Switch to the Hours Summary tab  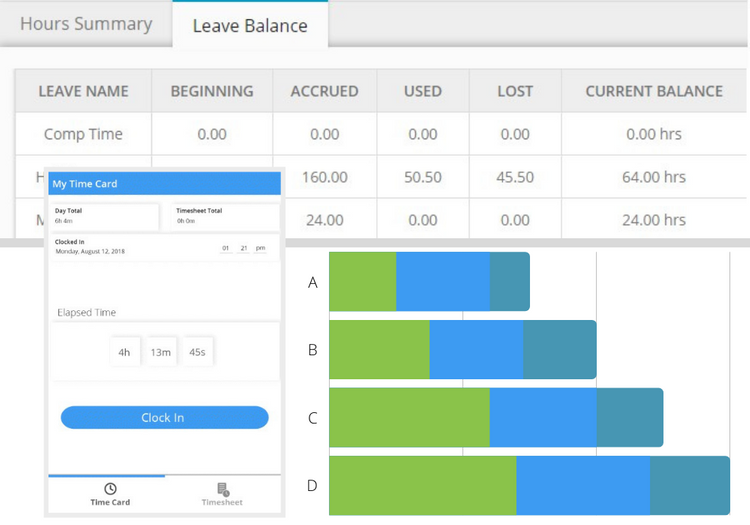[x=86, y=24]
